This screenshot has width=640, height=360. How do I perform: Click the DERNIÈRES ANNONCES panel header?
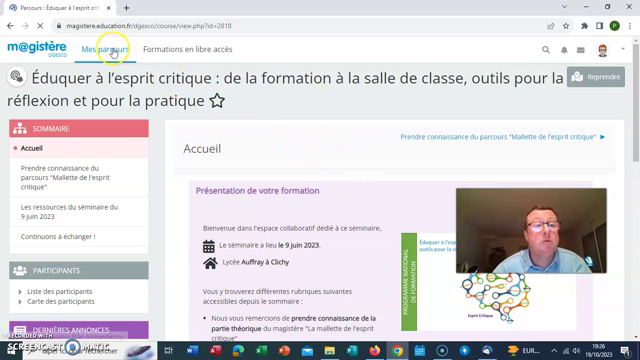[x=79, y=330]
